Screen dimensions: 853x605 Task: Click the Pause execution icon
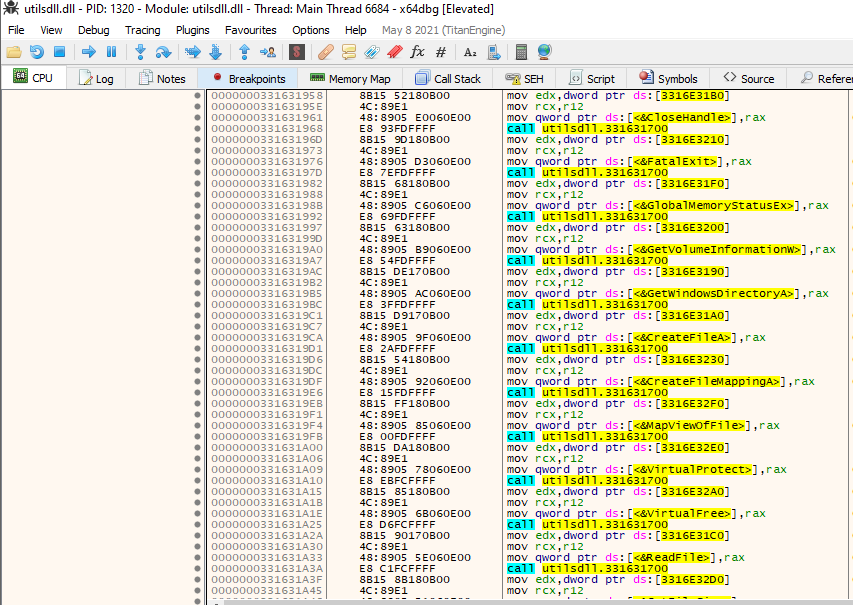click(112, 52)
